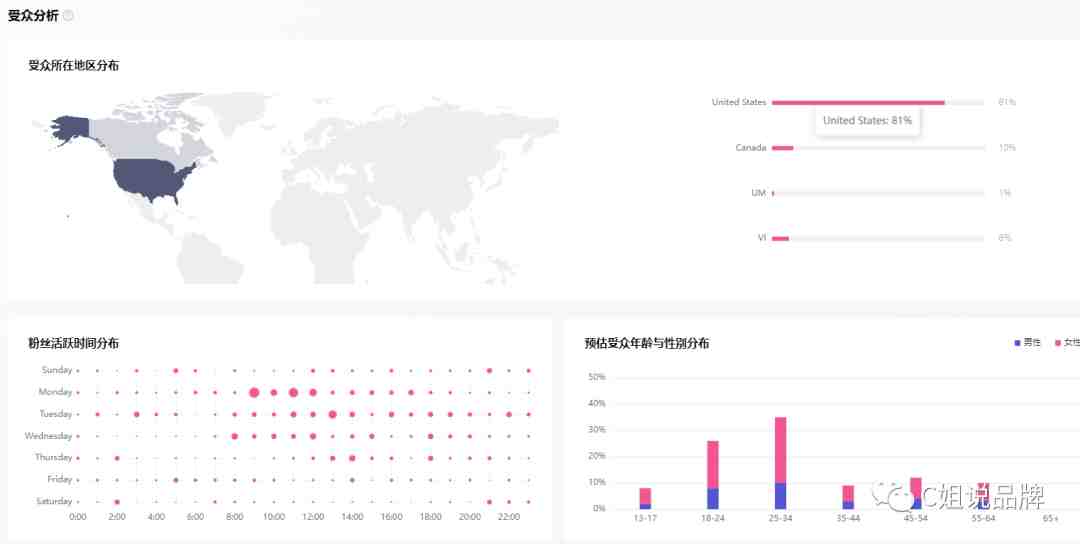The width and height of the screenshot is (1080, 544).
Task: Toggle the blue 男性 legend marker
Action: tap(1018, 343)
